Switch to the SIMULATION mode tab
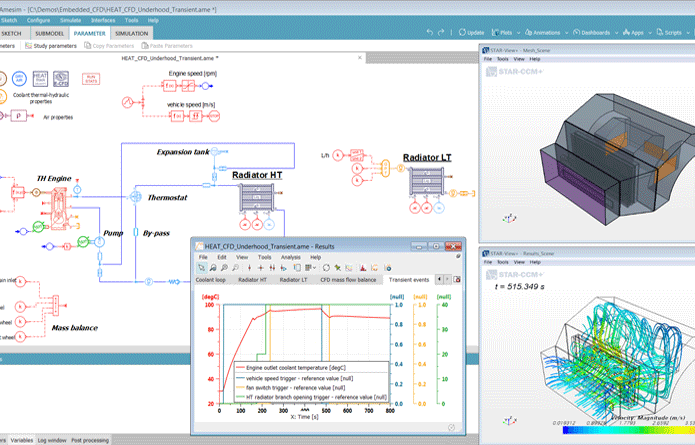Screen dimensions: 695x445 pyautogui.click(x=132, y=33)
